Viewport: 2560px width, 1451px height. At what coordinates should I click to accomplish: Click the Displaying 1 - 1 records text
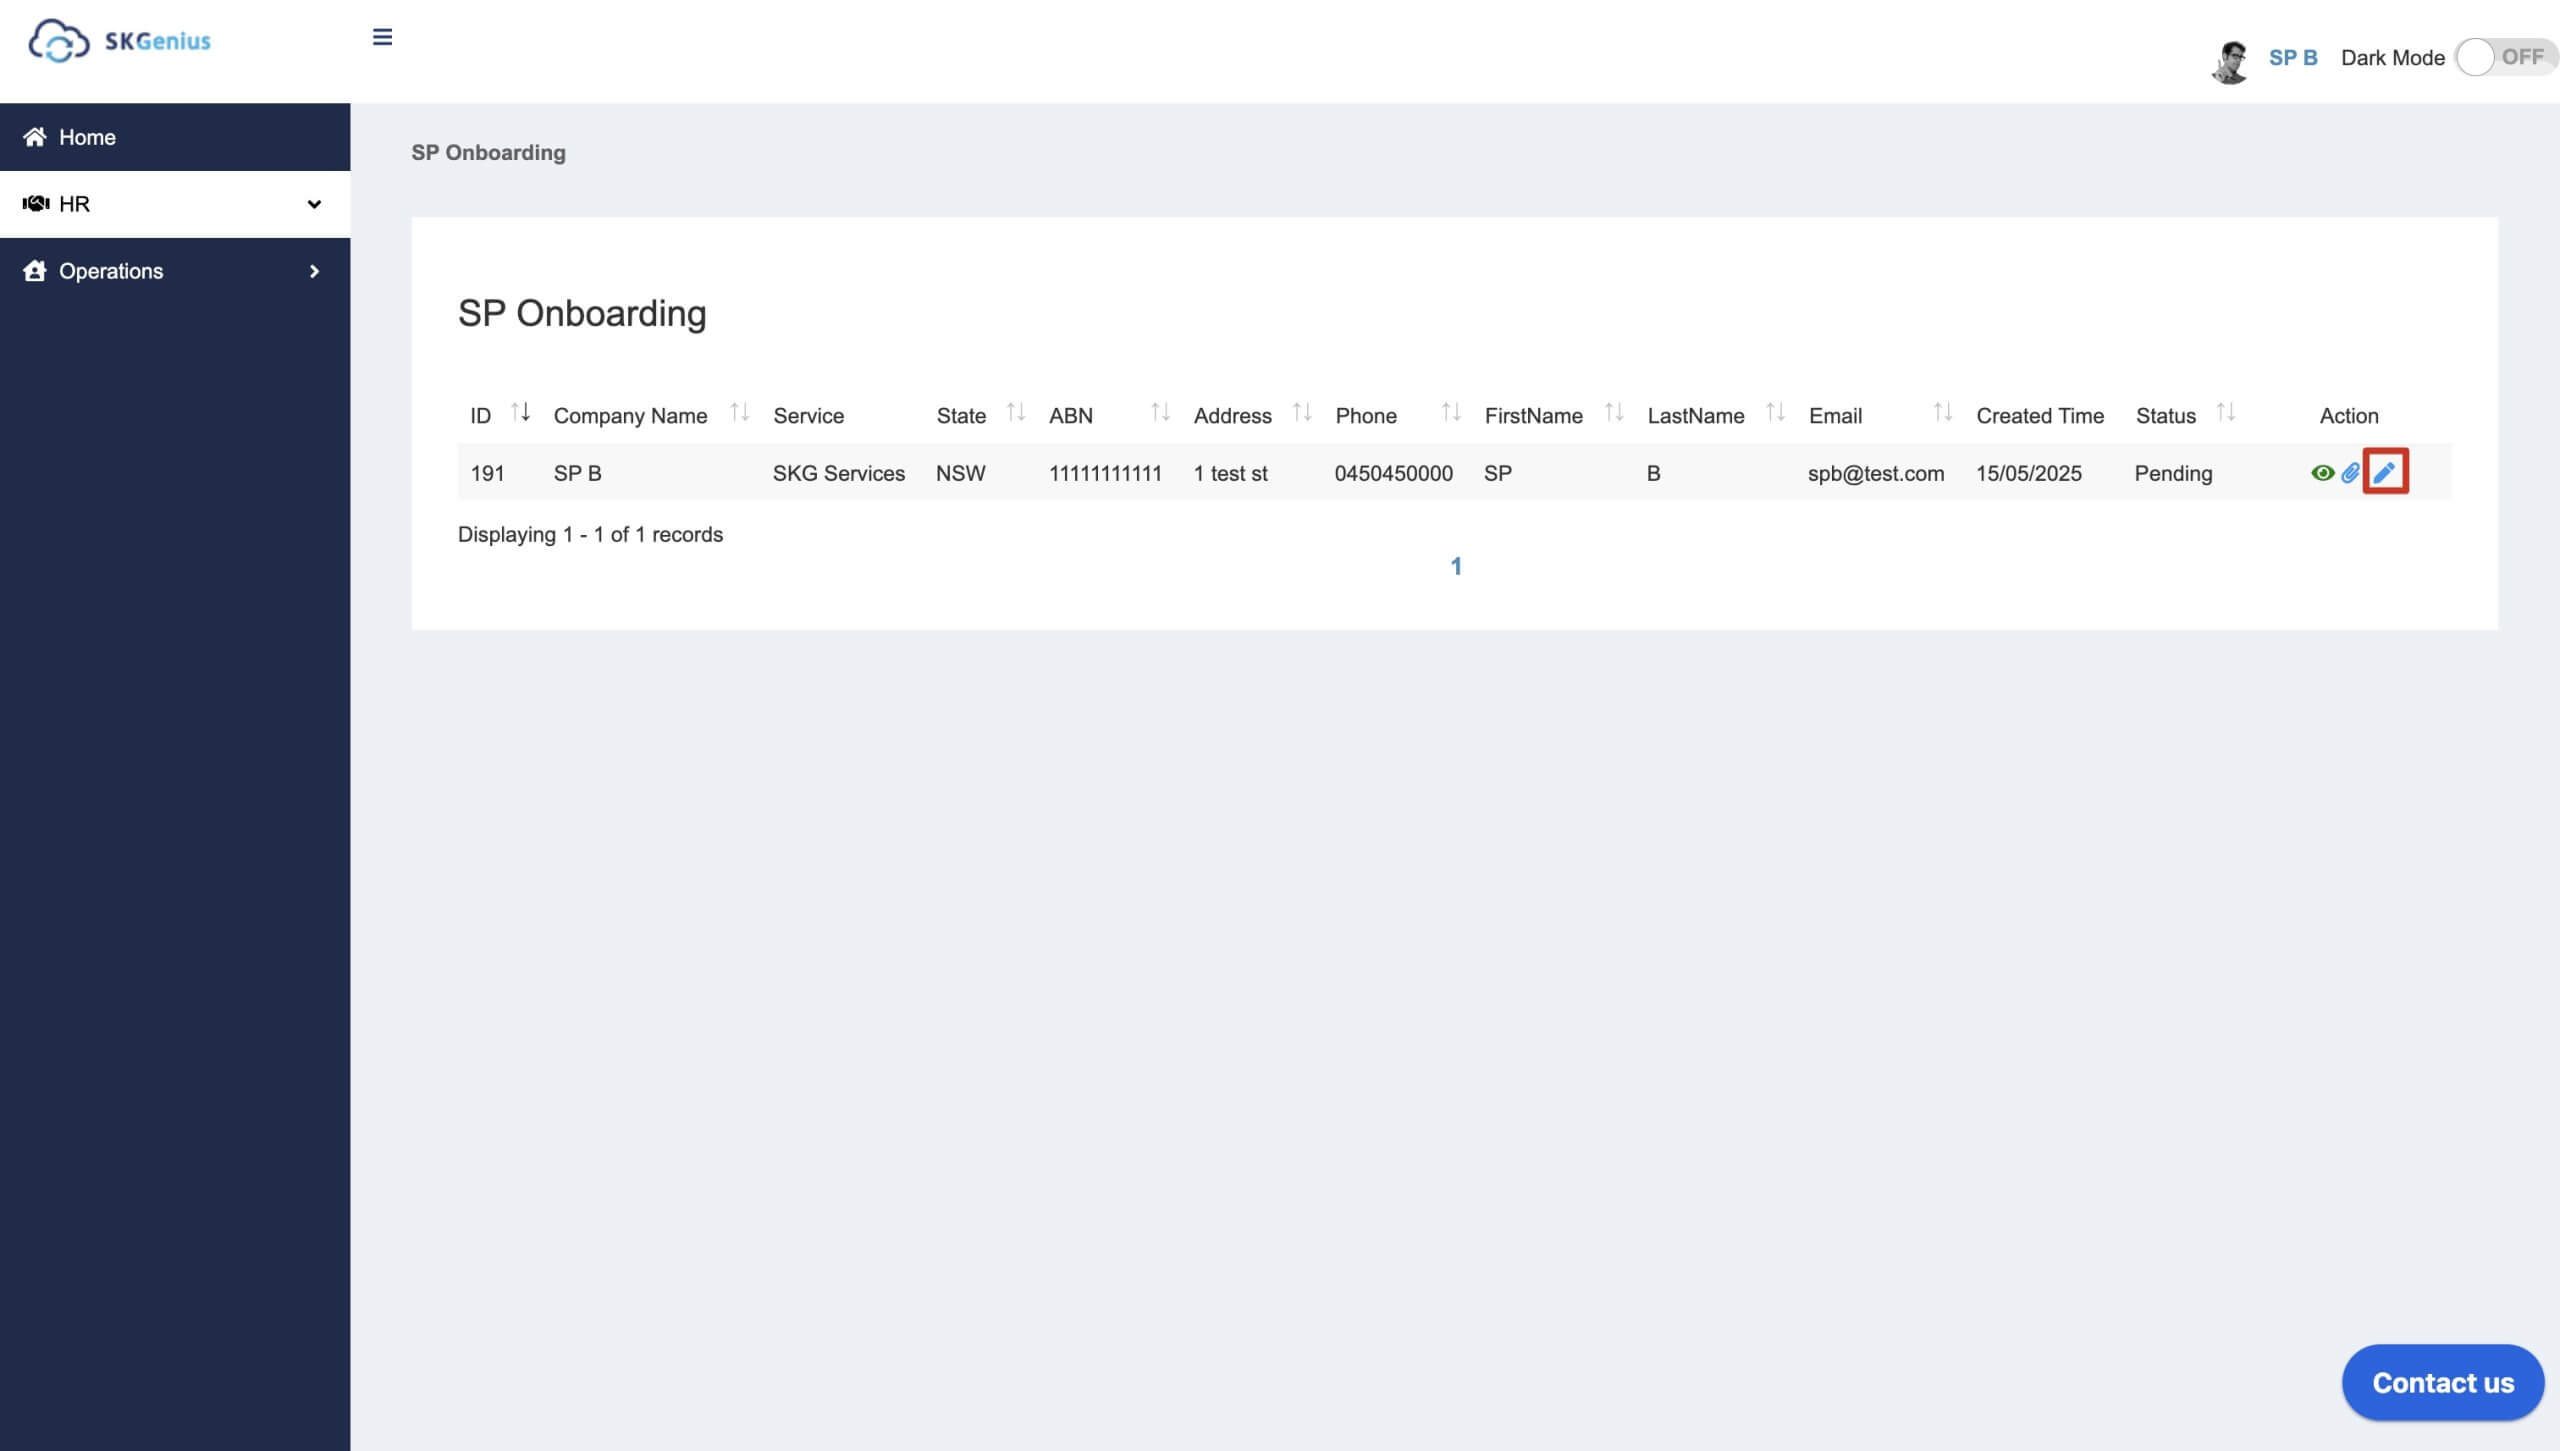590,535
